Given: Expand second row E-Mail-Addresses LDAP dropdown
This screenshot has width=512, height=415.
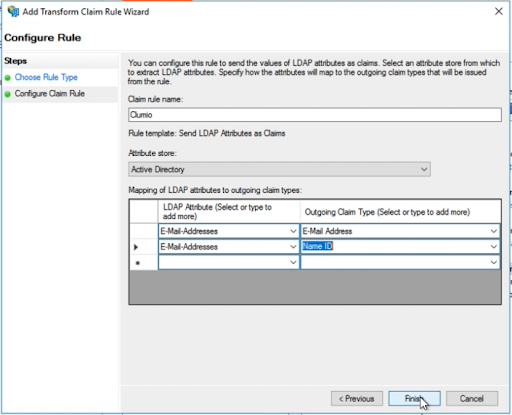Looking at the screenshot, I should (293, 247).
